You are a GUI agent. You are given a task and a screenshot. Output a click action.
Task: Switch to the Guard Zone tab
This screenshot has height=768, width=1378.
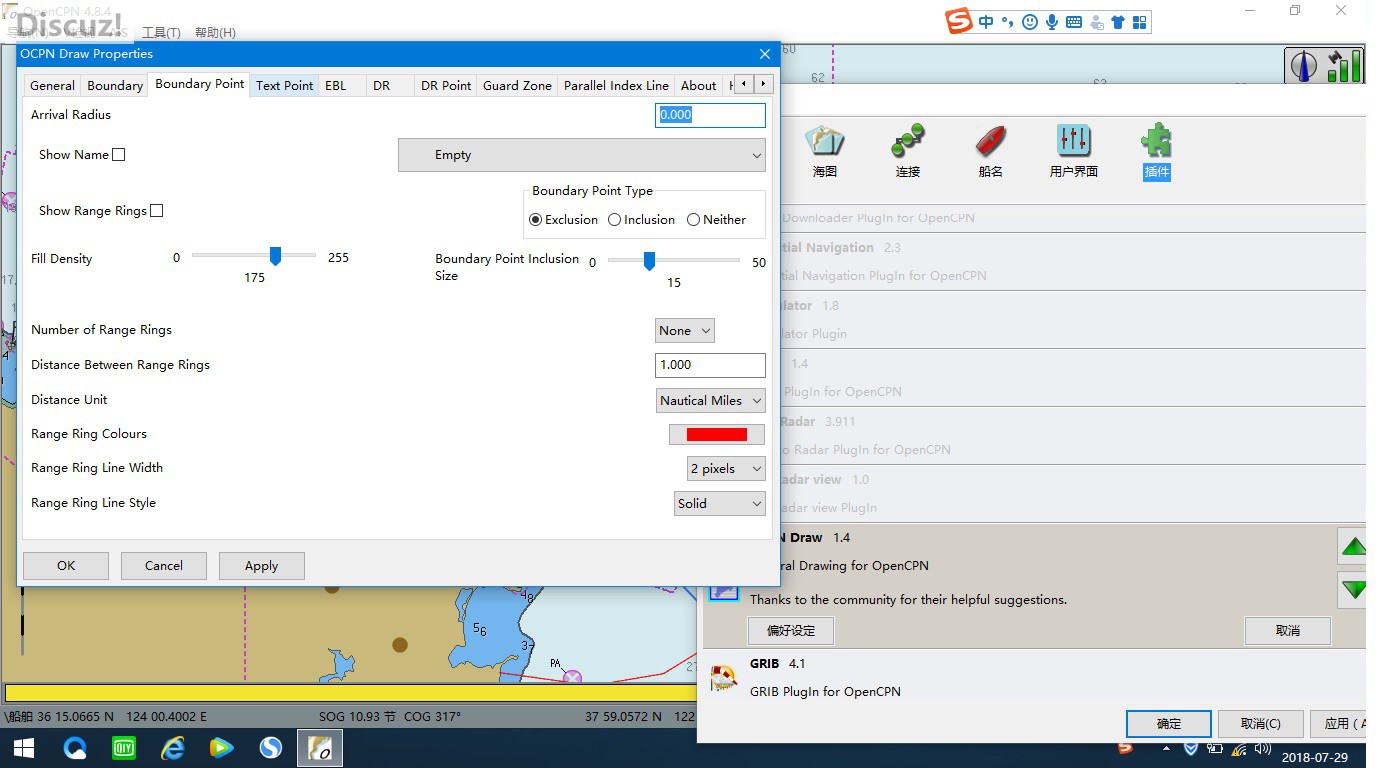point(517,86)
